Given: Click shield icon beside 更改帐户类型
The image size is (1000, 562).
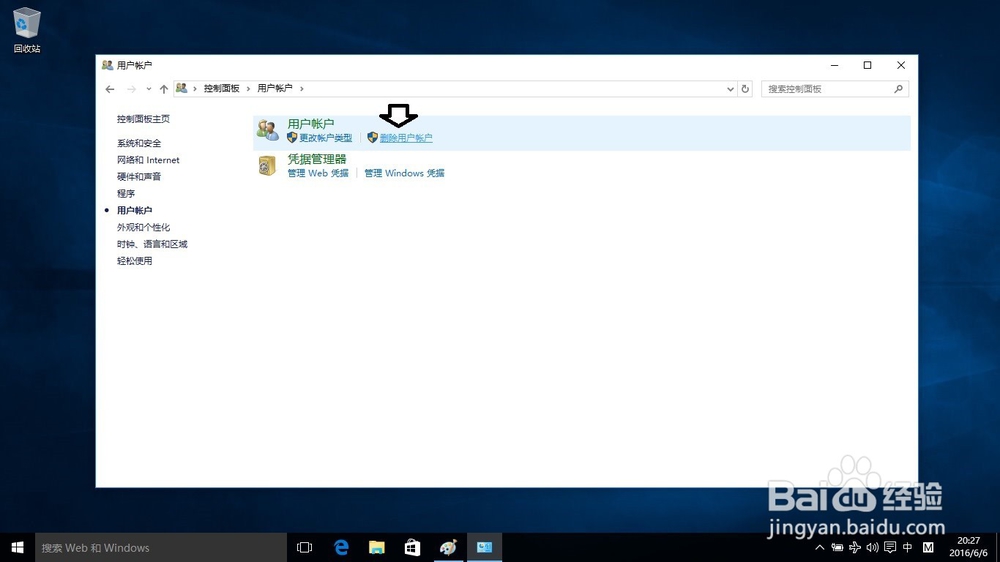Looking at the screenshot, I should [292, 138].
